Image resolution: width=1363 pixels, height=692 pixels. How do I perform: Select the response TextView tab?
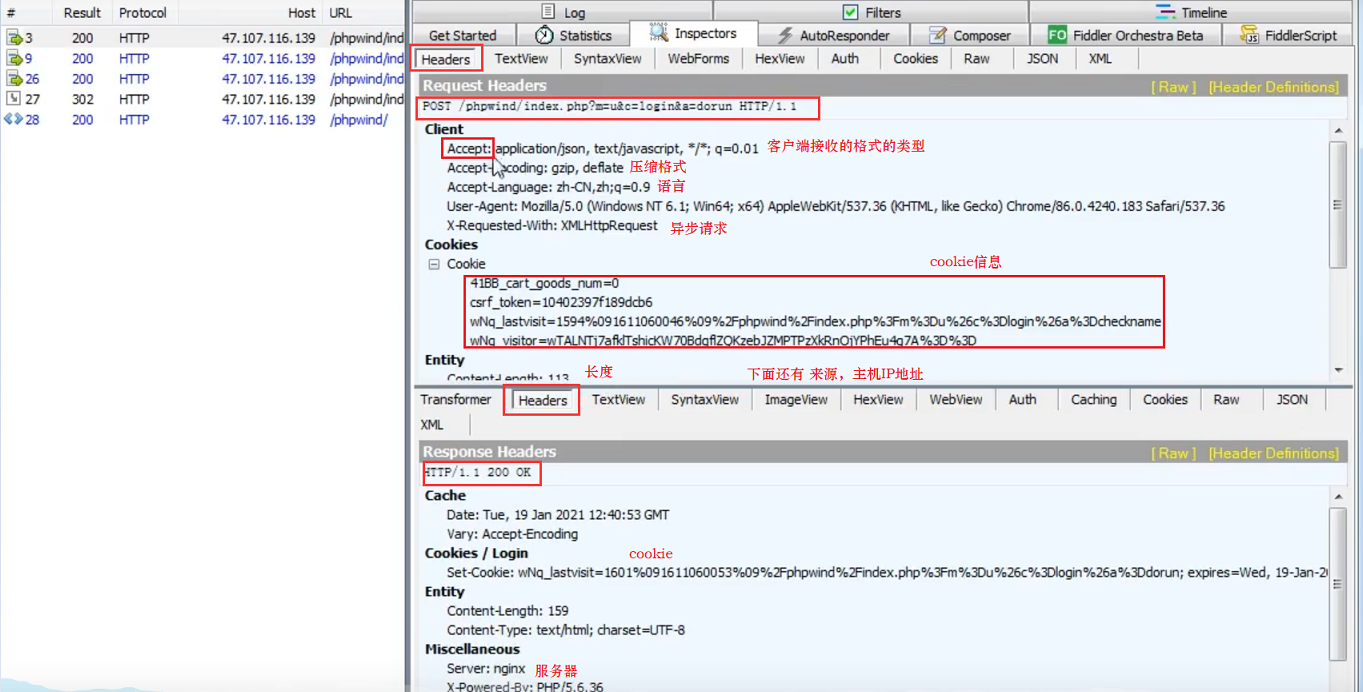coord(618,400)
